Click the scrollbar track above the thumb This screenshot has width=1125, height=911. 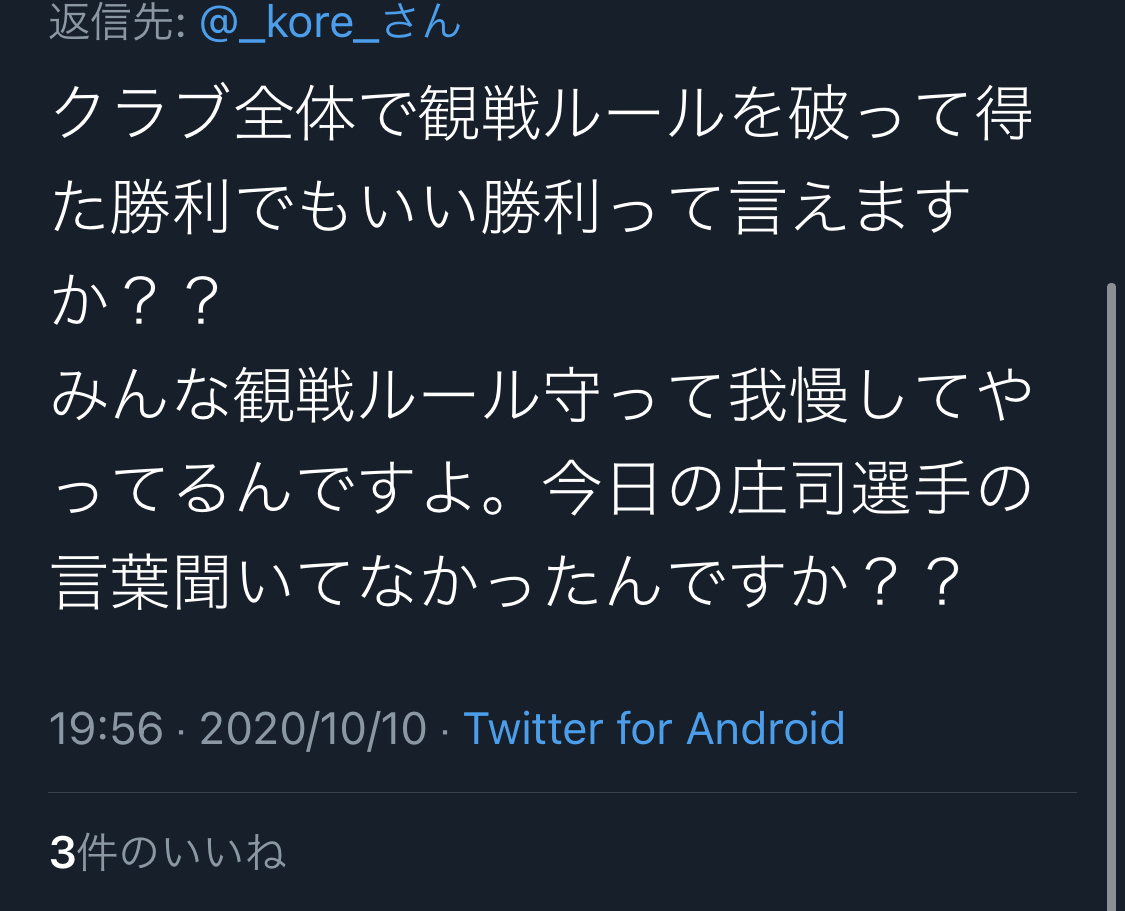1111,141
